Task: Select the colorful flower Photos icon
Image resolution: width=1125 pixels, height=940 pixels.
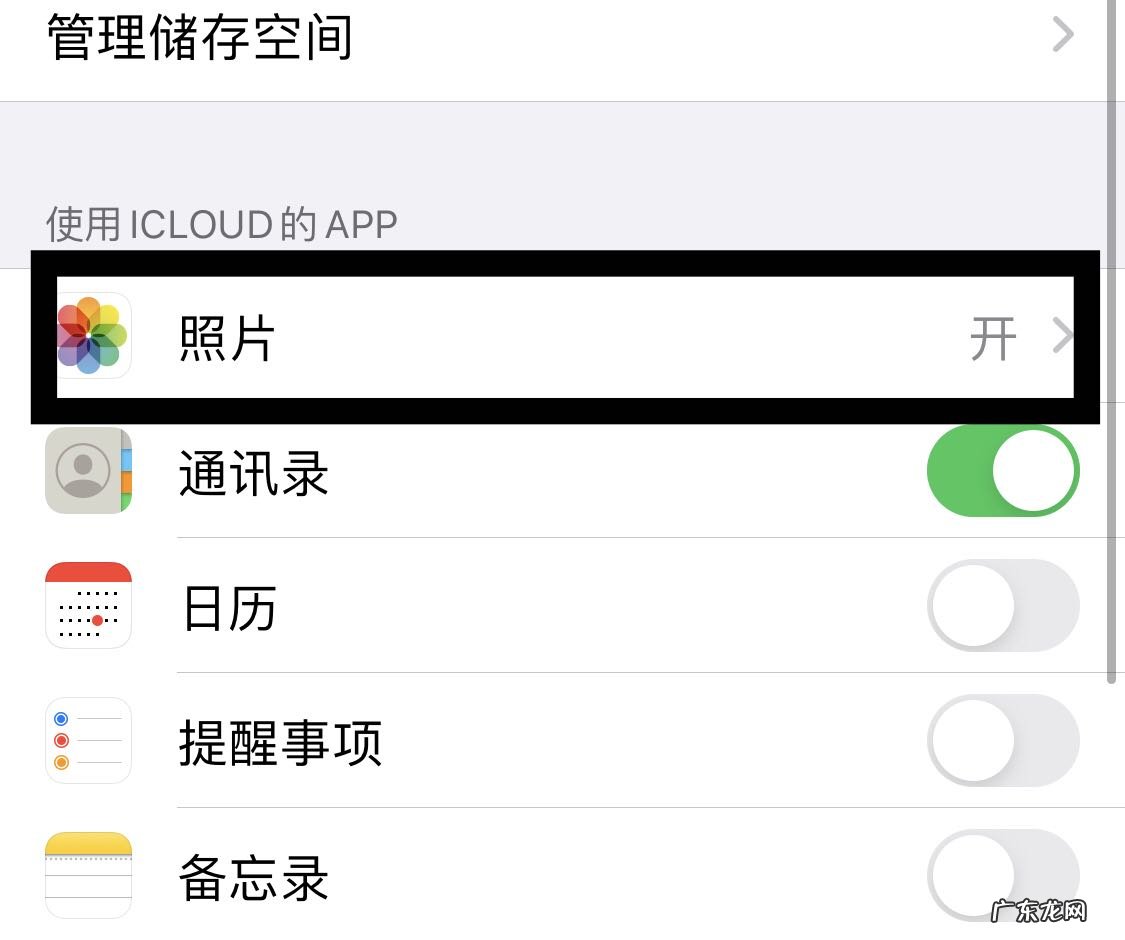Action: click(x=91, y=335)
